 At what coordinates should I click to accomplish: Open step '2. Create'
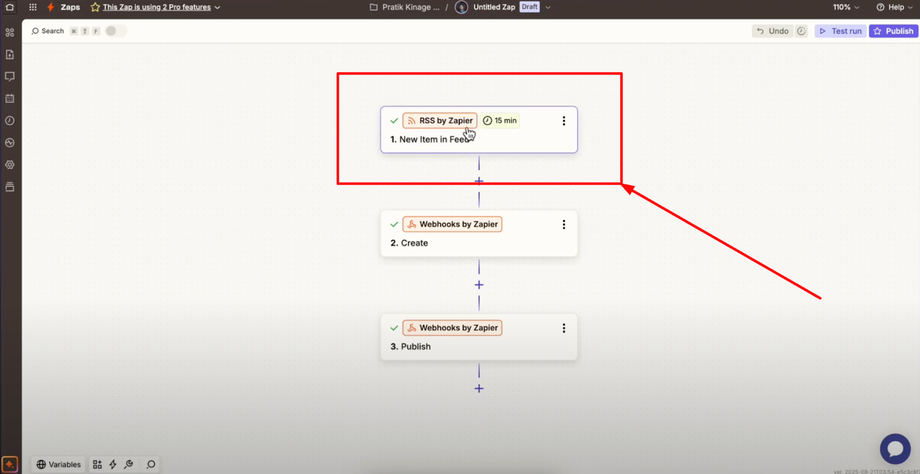pyautogui.click(x=479, y=233)
